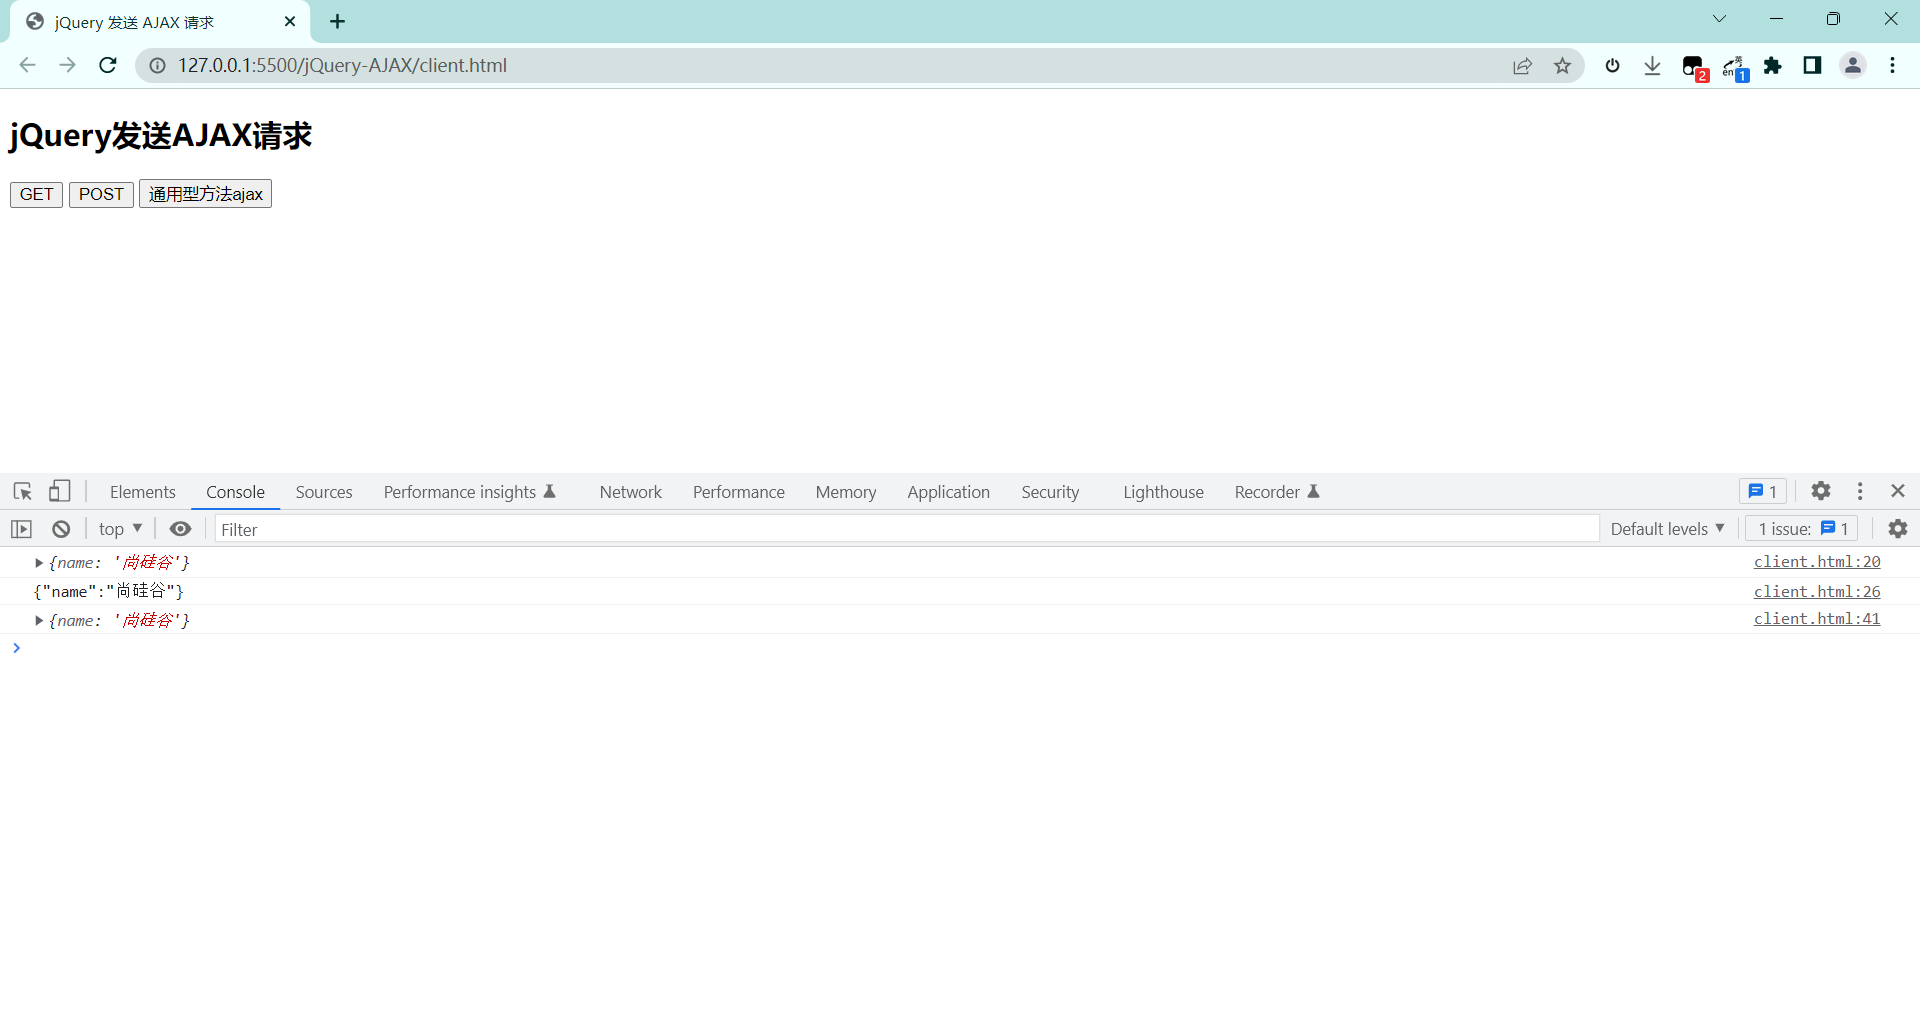The image size is (1920, 1015).
Task: Click the POST button
Action: (x=101, y=194)
